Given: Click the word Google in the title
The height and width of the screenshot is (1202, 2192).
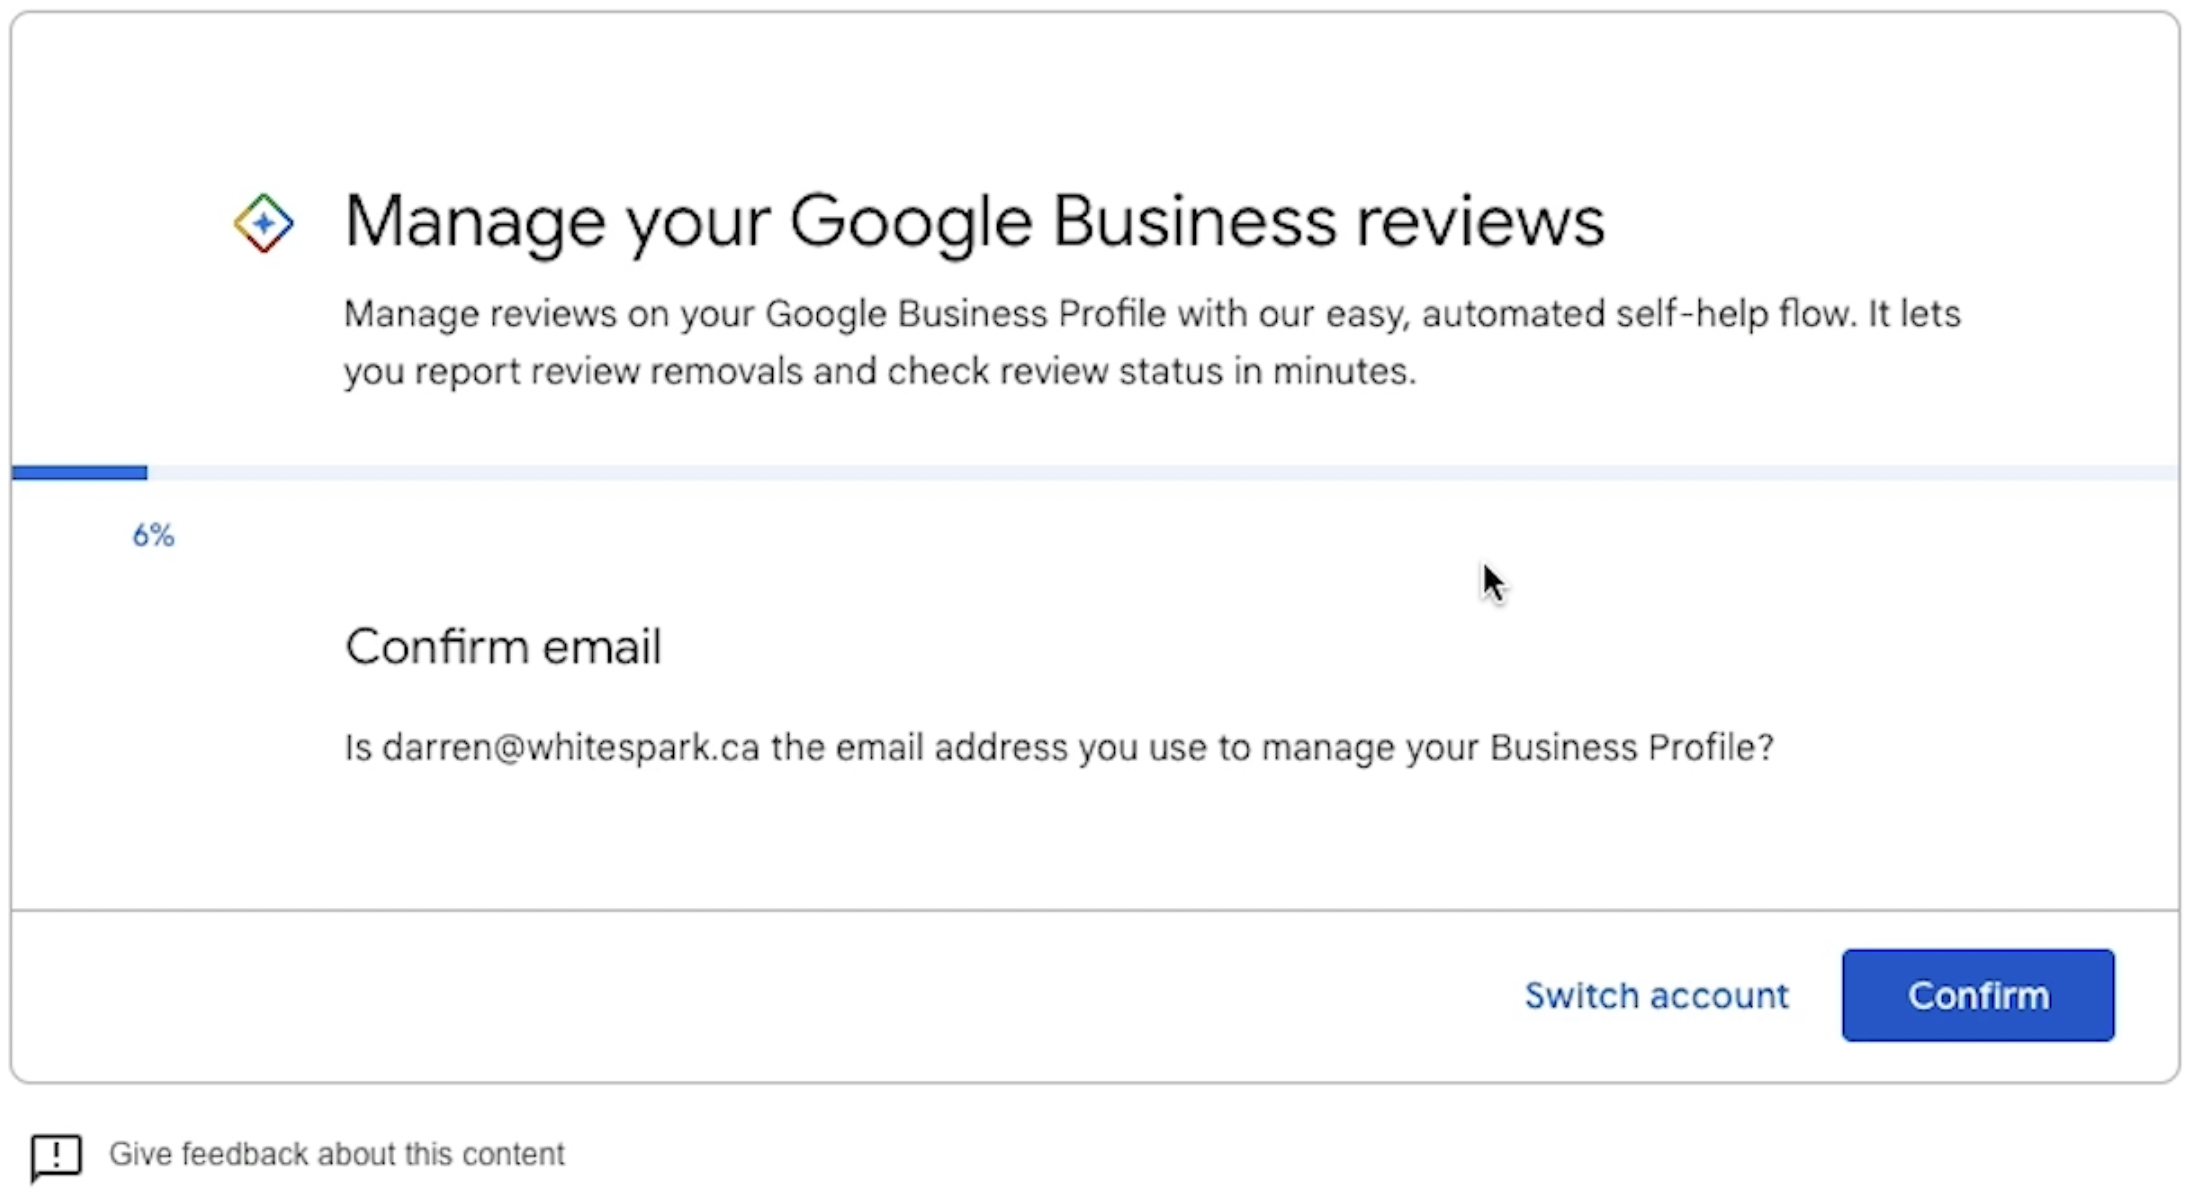Looking at the screenshot, I should click(x=910, y=221).
